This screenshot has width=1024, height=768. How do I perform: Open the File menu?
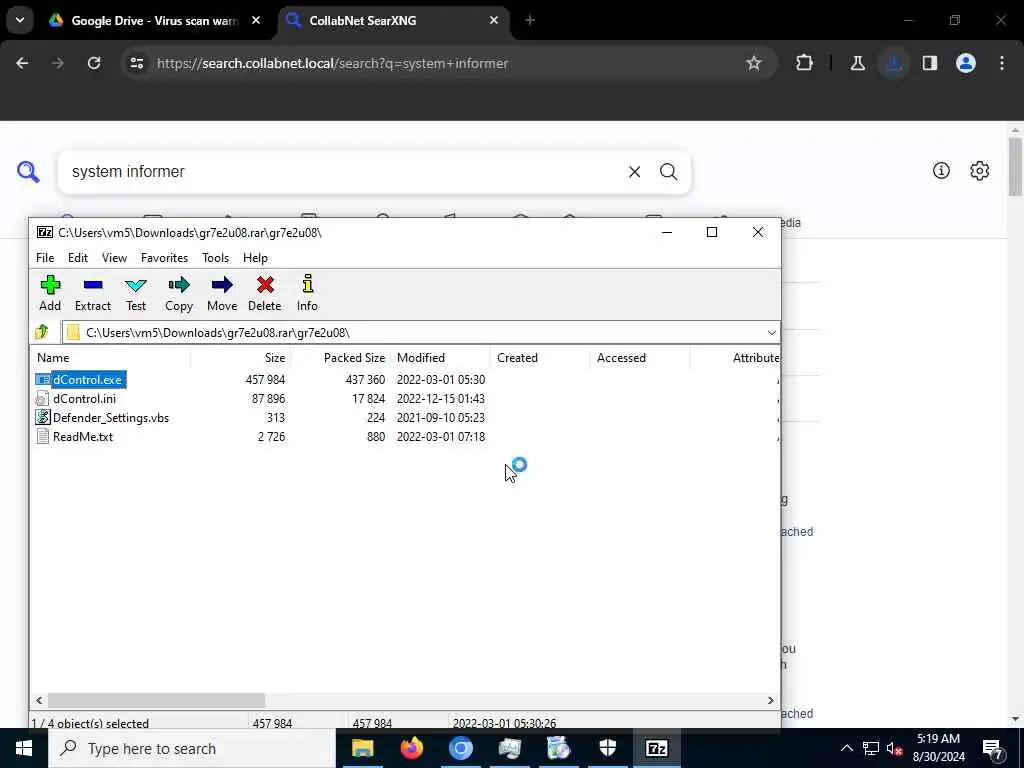[45, 258]
